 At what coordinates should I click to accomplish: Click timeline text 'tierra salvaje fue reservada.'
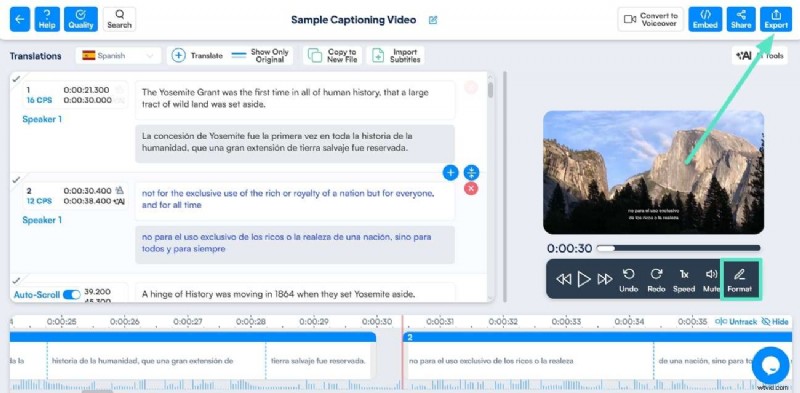318,361
